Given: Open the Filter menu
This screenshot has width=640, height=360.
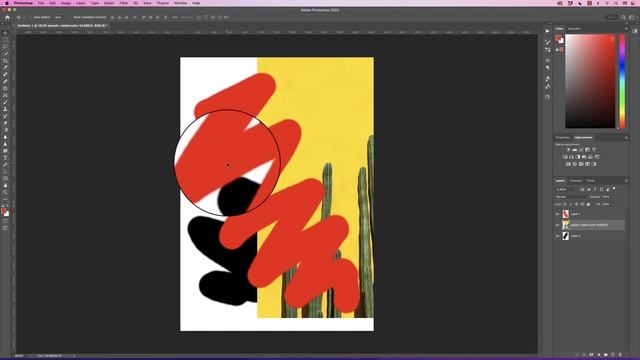Looking at the screenshot, I should 124,3.
